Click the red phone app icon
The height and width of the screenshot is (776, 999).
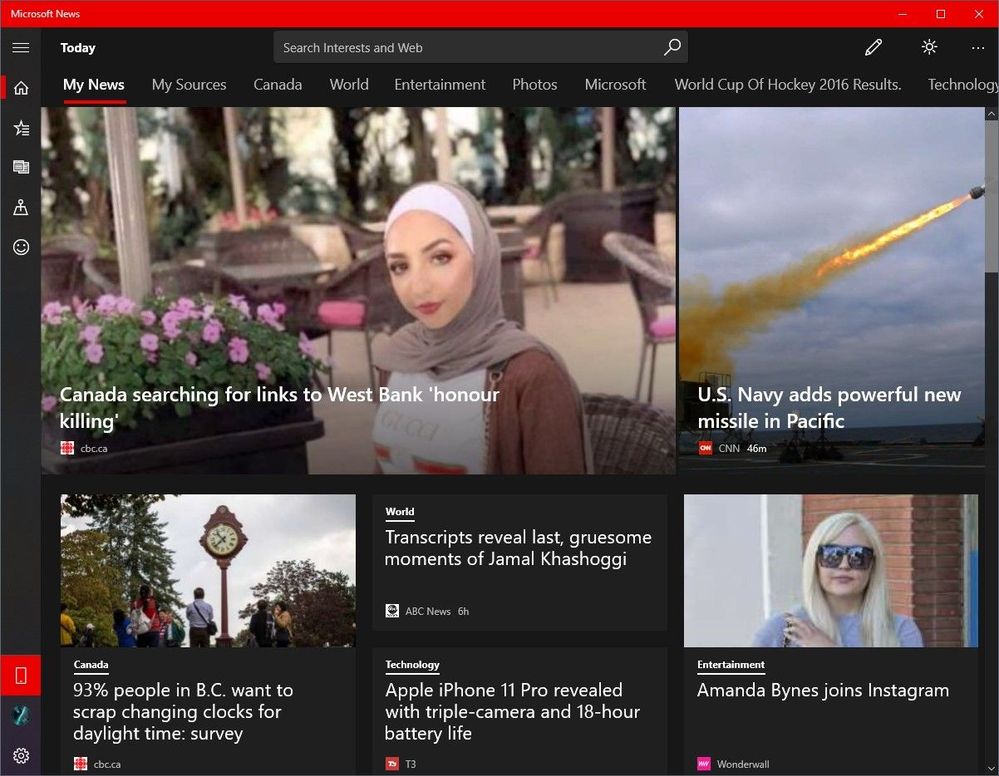20,675
